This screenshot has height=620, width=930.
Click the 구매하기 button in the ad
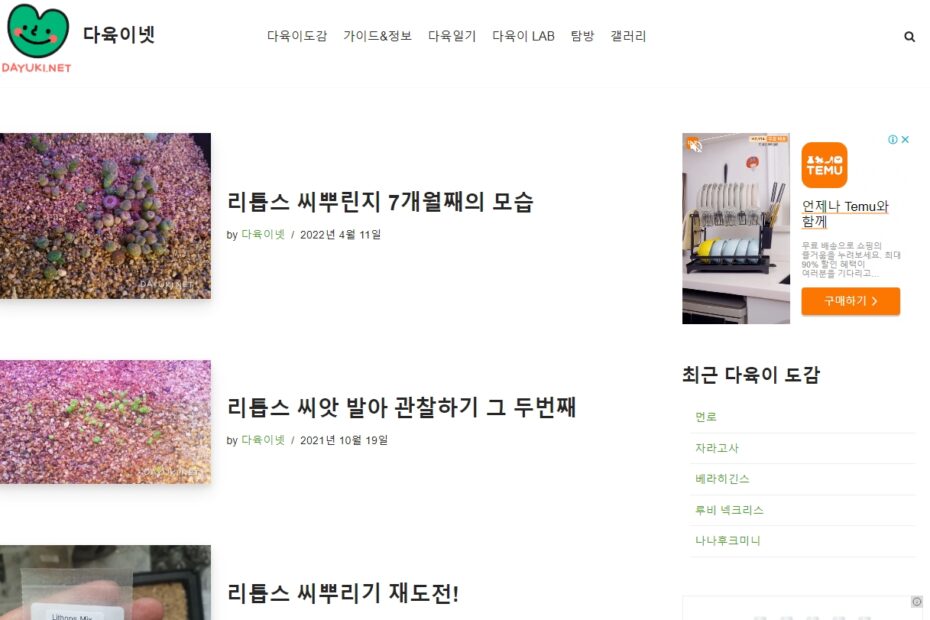pyautogui.click(x=851, y=301)
